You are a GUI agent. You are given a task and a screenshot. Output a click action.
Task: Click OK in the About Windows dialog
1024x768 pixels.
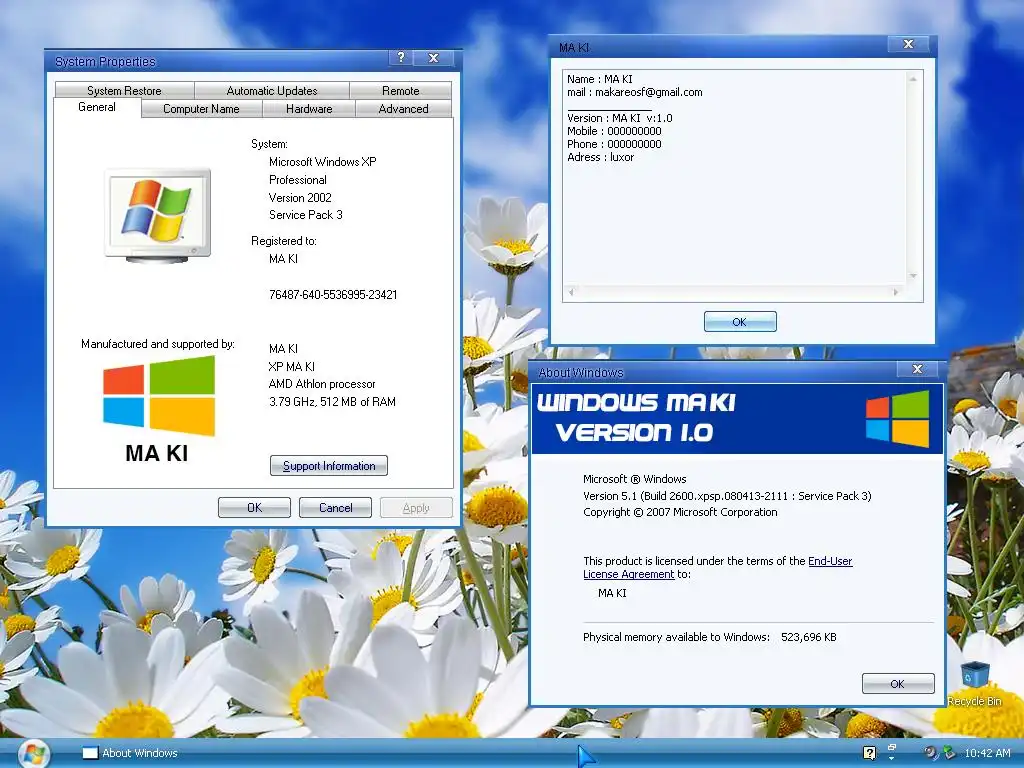[x=898, y=683]
